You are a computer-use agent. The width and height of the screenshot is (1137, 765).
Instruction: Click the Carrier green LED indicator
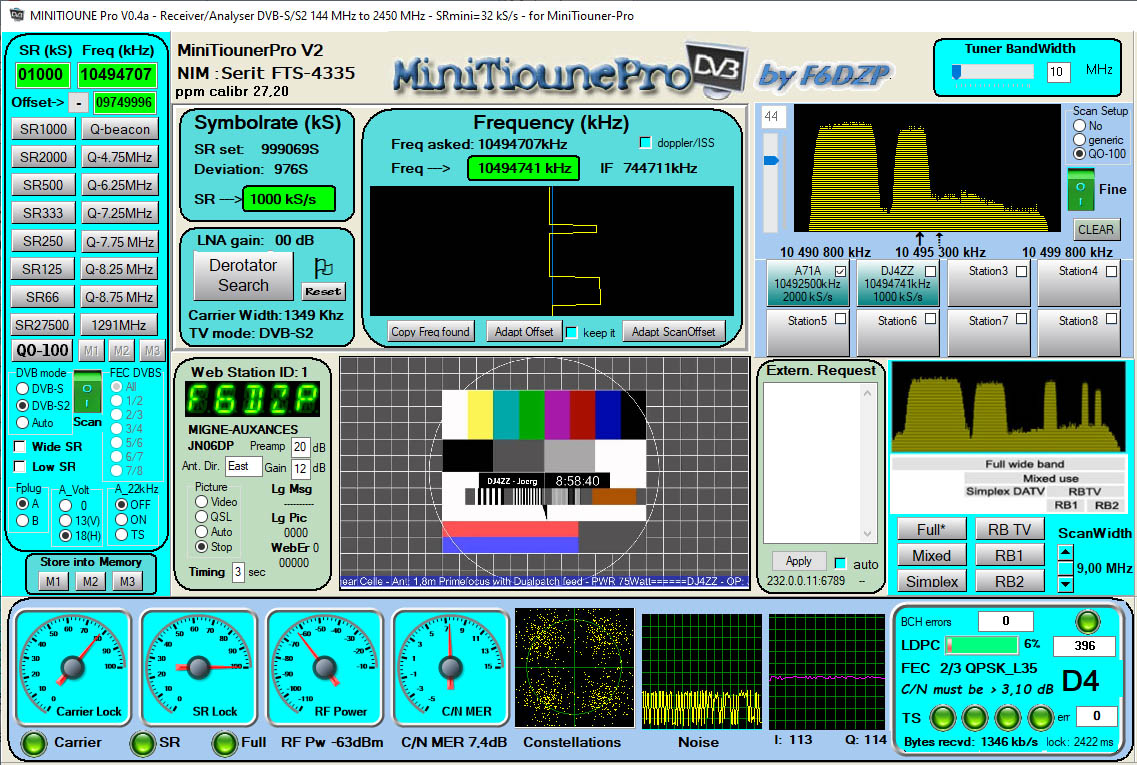click(33, 743)
